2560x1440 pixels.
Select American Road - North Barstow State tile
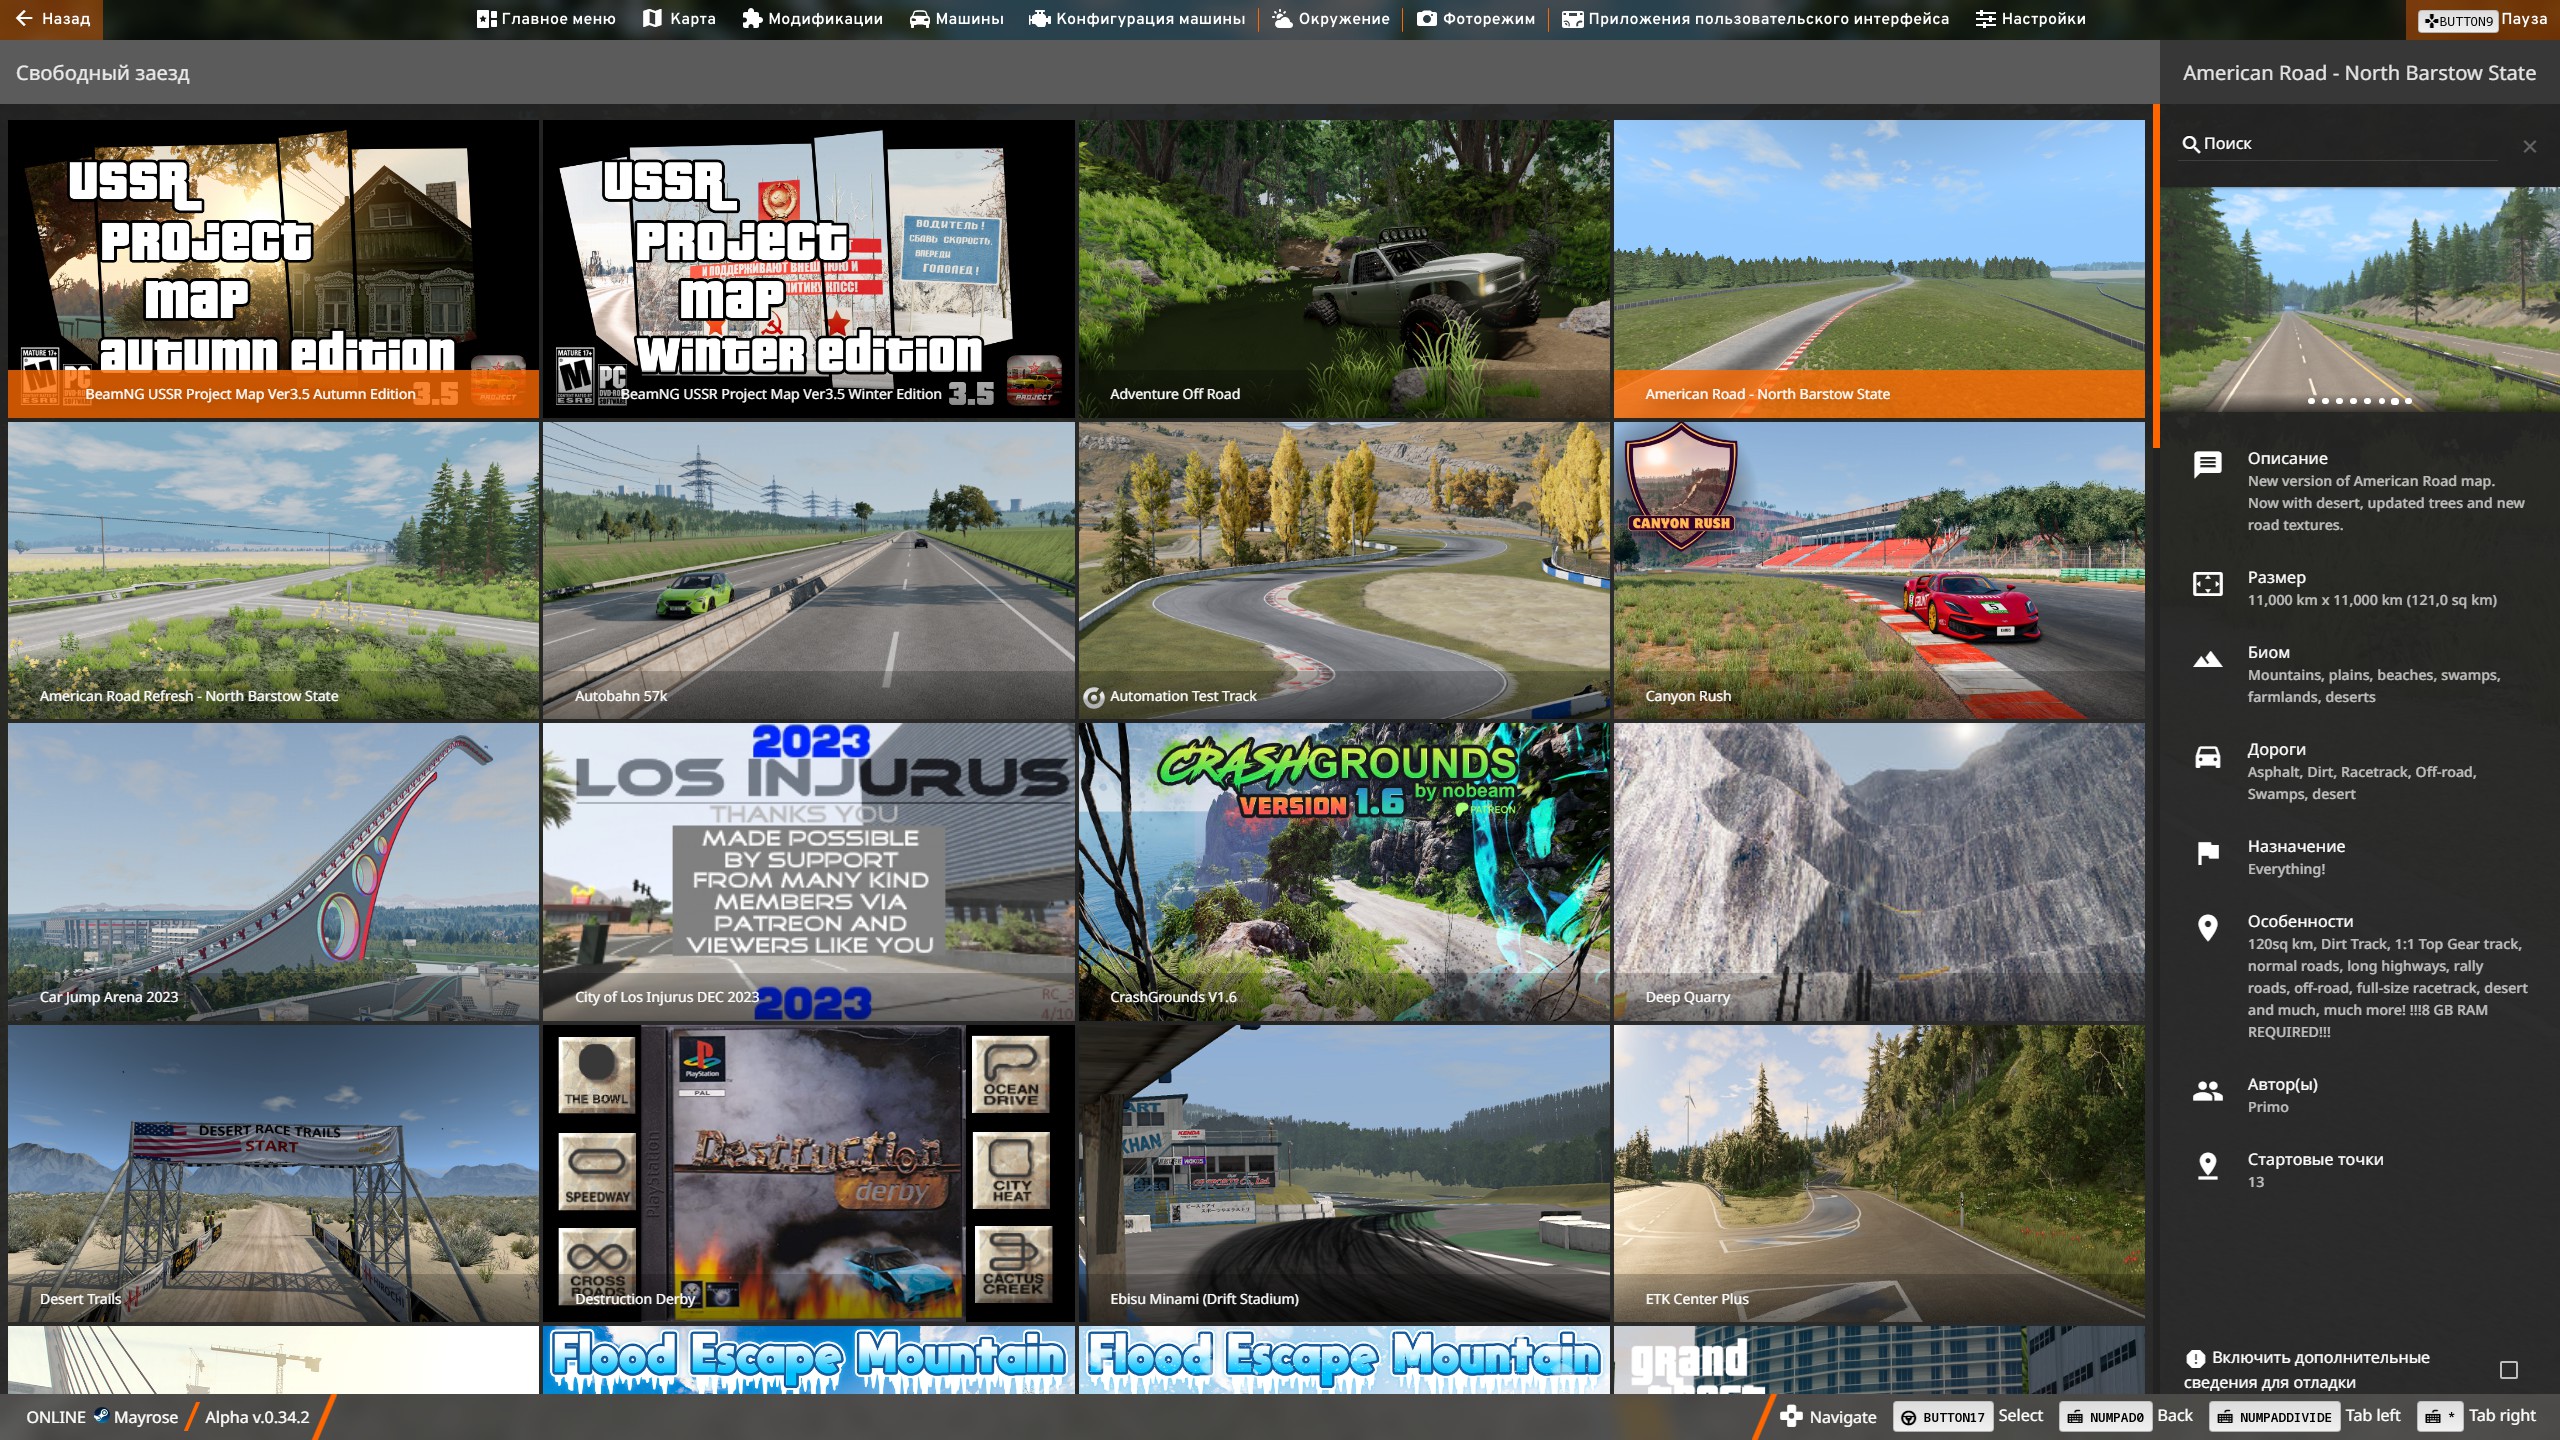pos(1879,269)
